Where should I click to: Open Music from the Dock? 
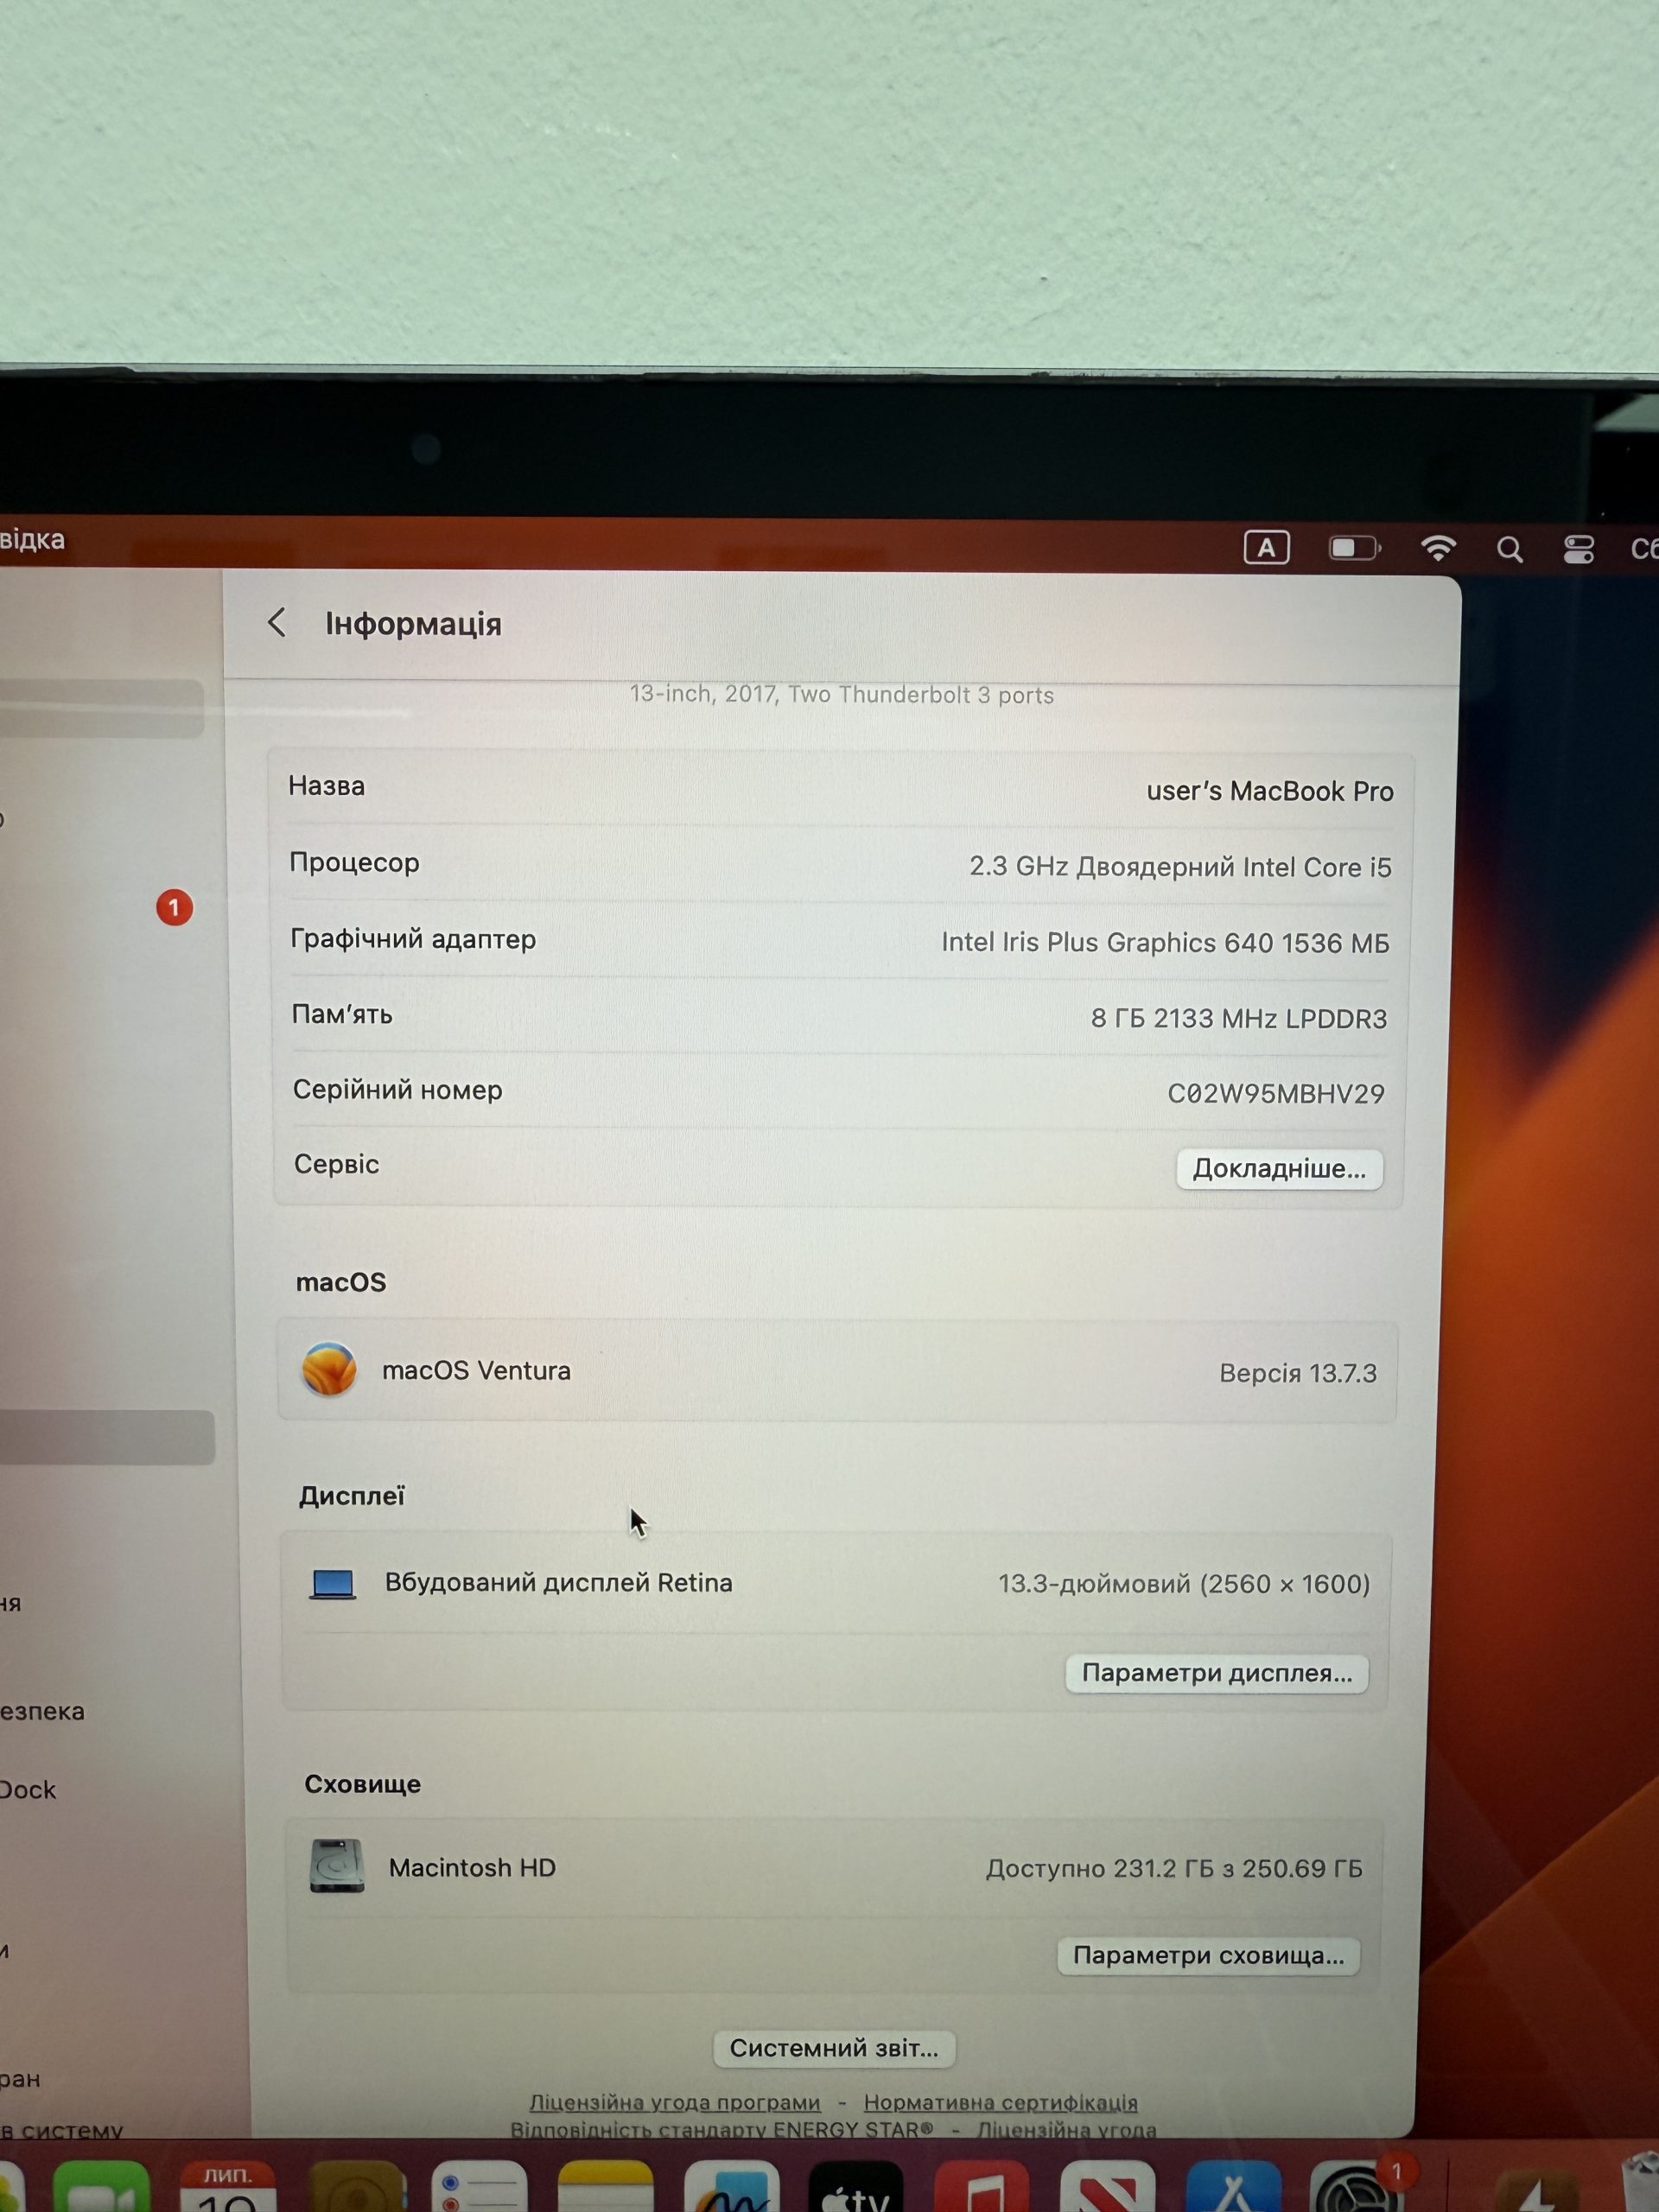pyautogui.click(x=982, y=2188)
